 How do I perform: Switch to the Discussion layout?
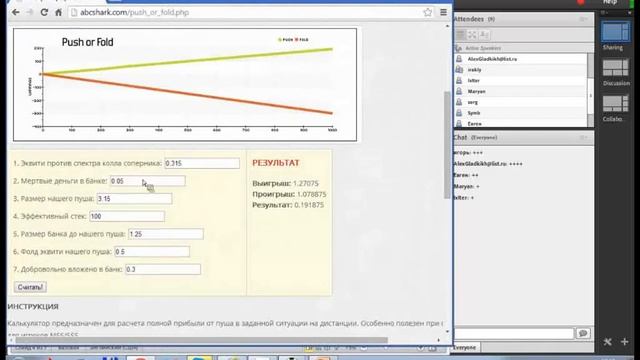point(616,68)
